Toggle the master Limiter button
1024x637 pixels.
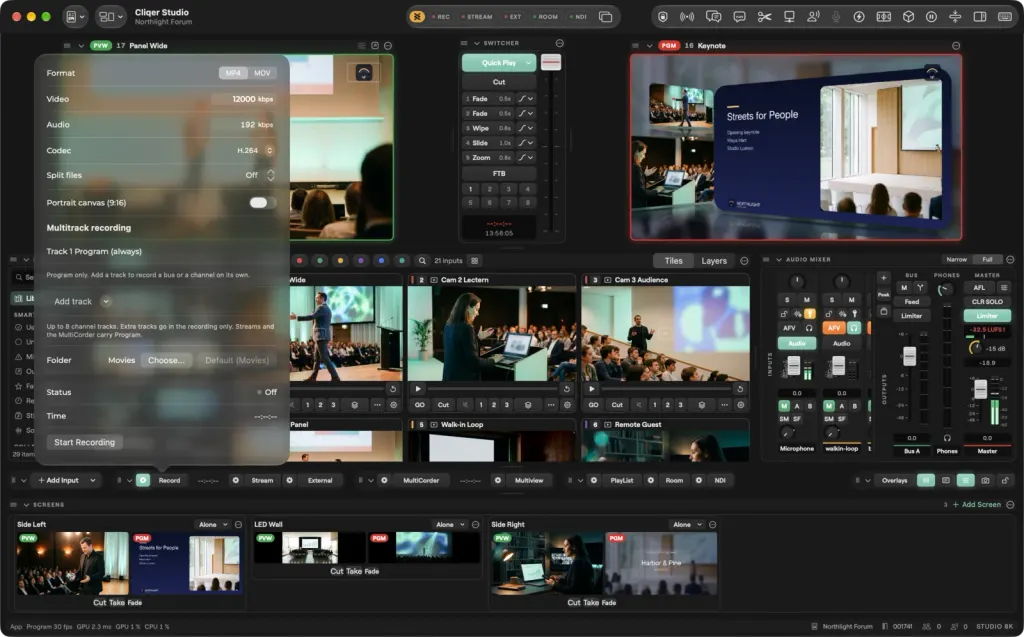tap(987, 316)
